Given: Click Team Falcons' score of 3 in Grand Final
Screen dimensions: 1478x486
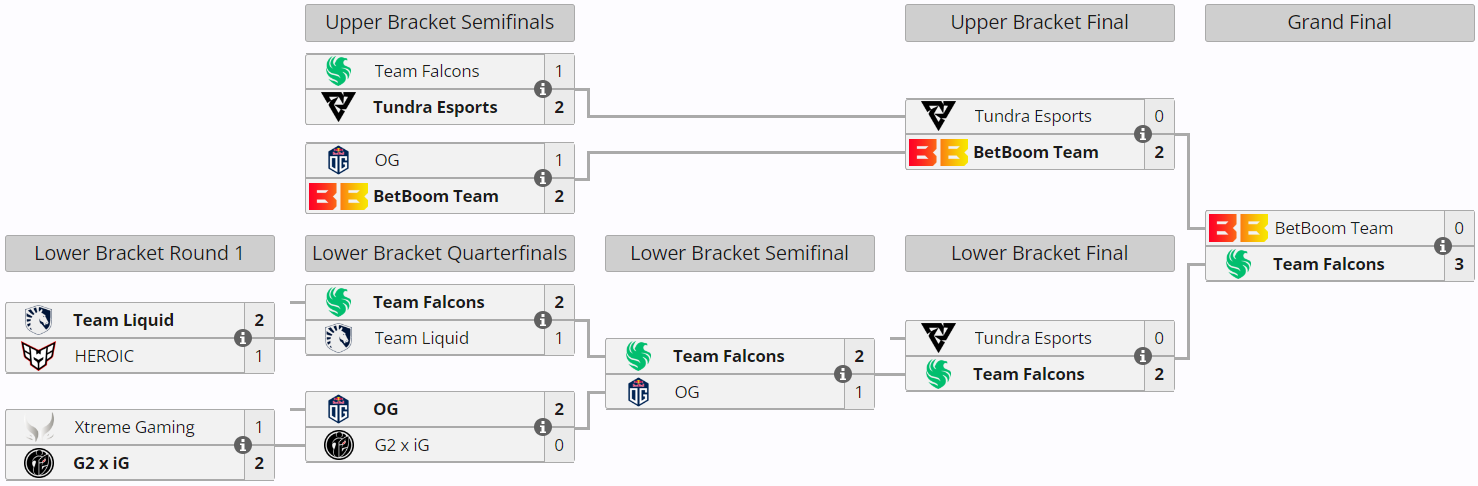Looking at the screenshot, I should tap(1459, 264).
